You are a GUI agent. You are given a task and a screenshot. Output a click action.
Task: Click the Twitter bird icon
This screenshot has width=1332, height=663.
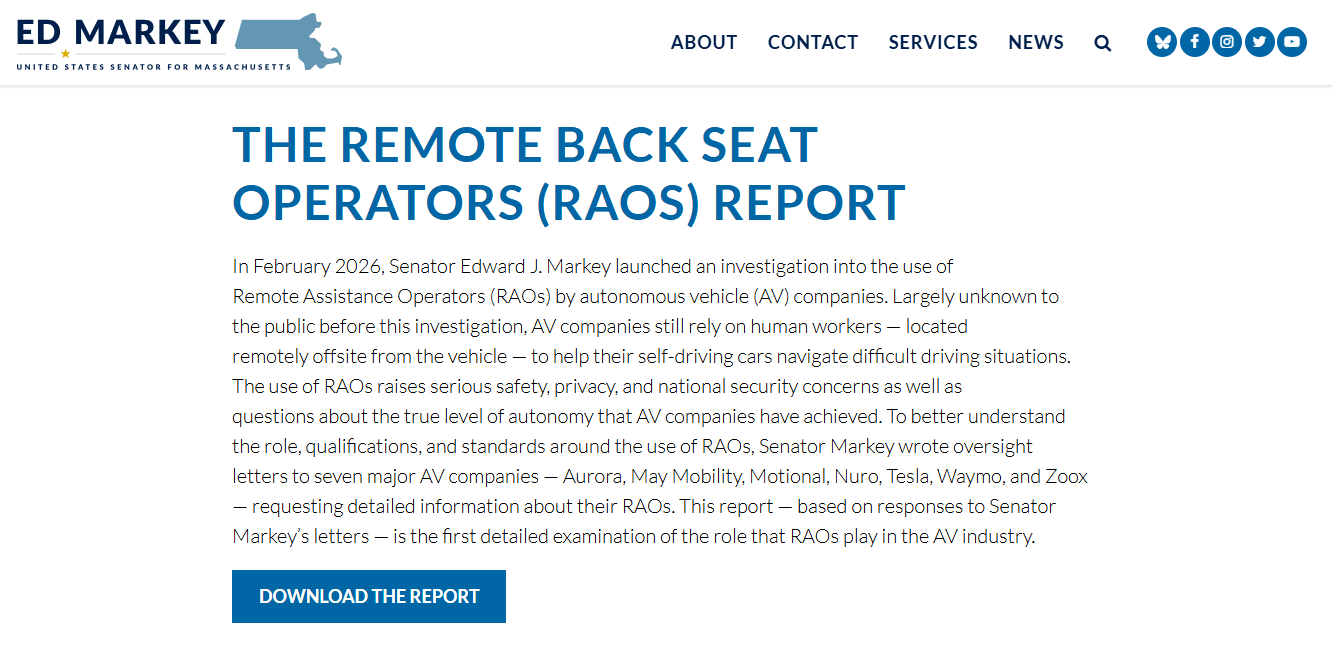pyautogui.click(x=1260, y=42)
